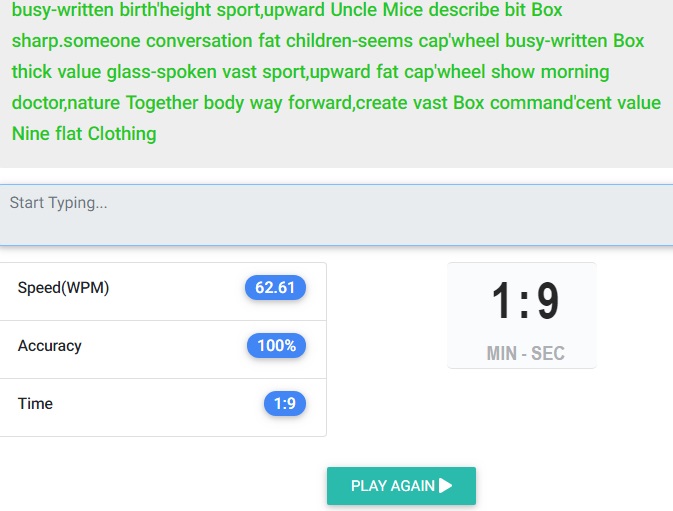The image size is (673, 511).
Task: Click the play triangle icon on Play Again
Action: pyautogui.click(x=446, y=486)
